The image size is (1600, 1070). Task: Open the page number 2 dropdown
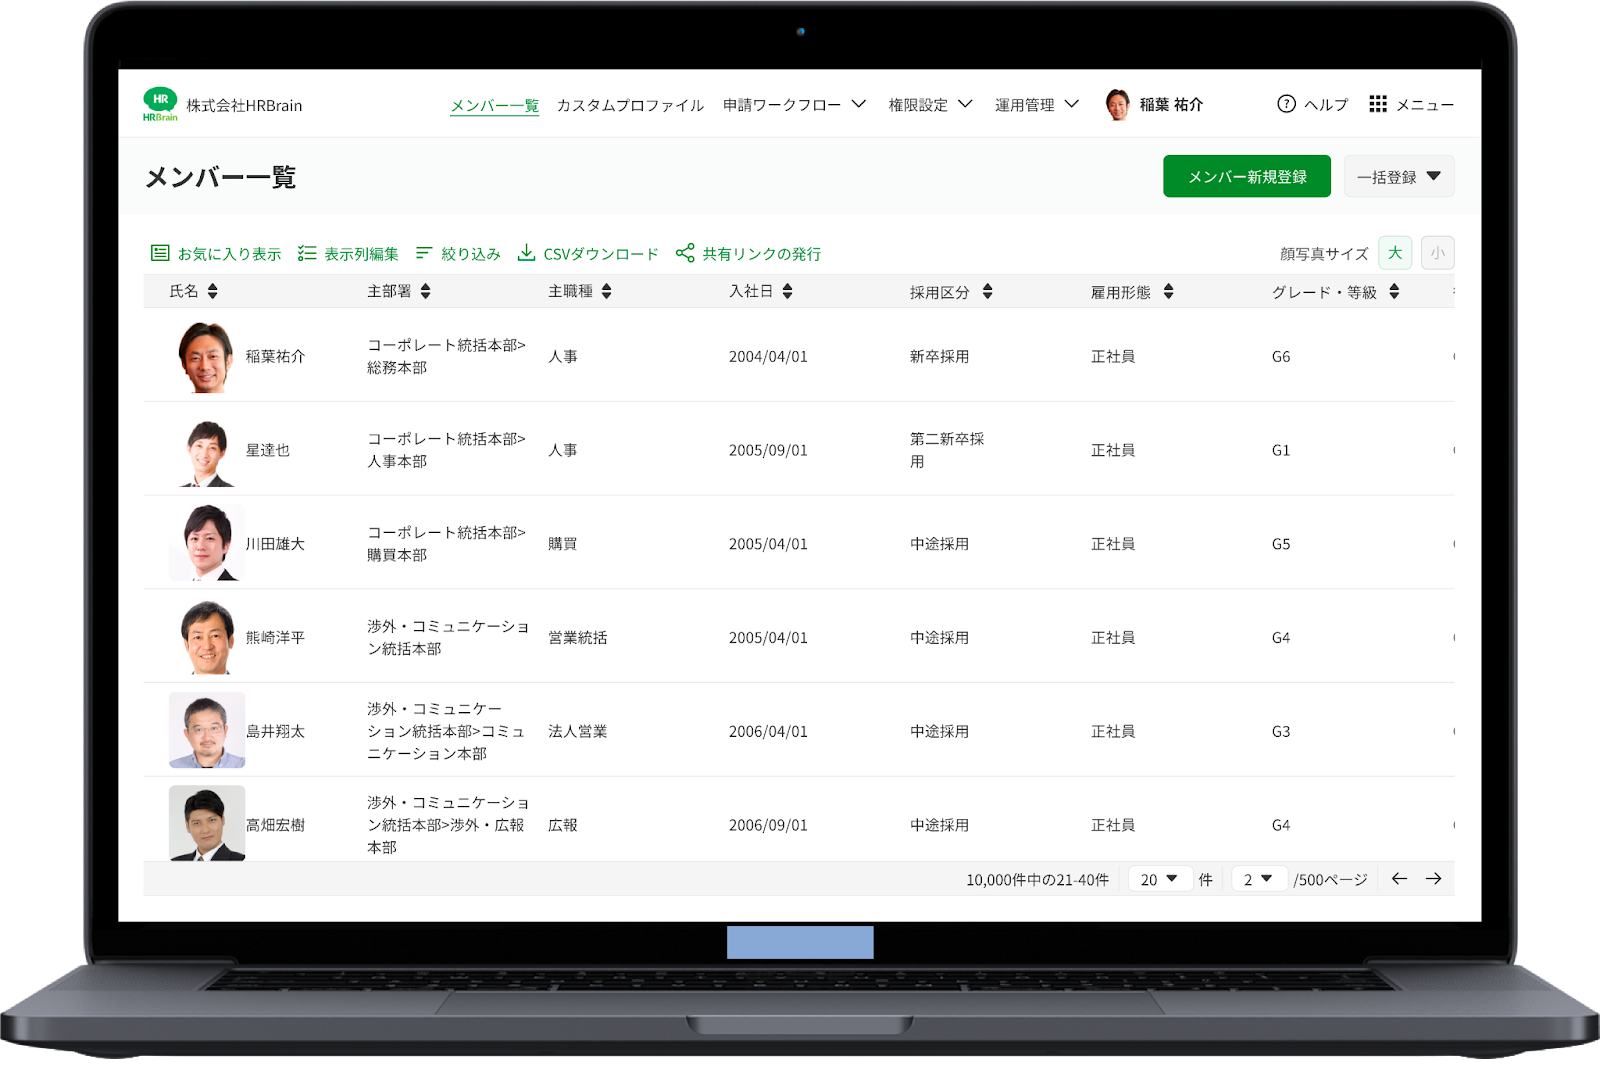point(1259,879)
